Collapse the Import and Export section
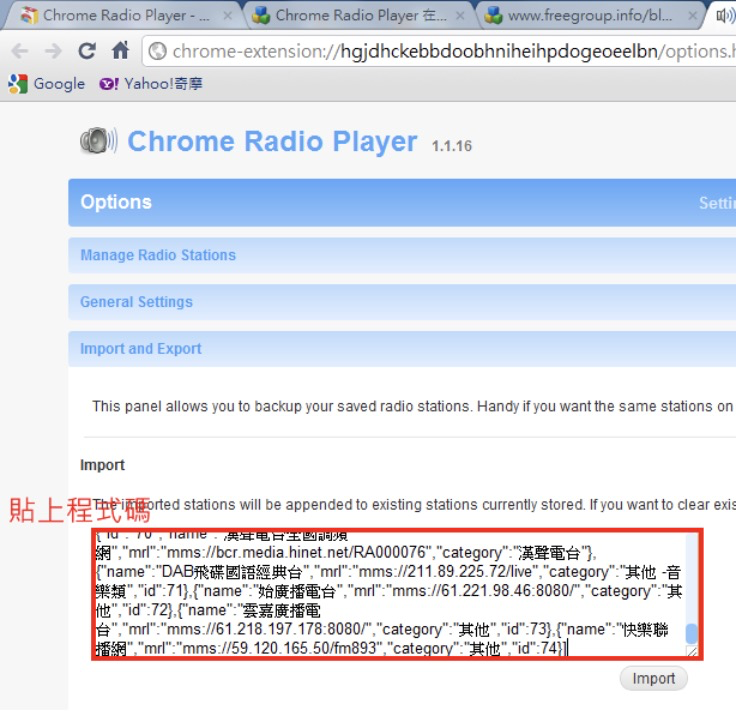This screenshot has width=738, height=716. click(x=402, y=348)
